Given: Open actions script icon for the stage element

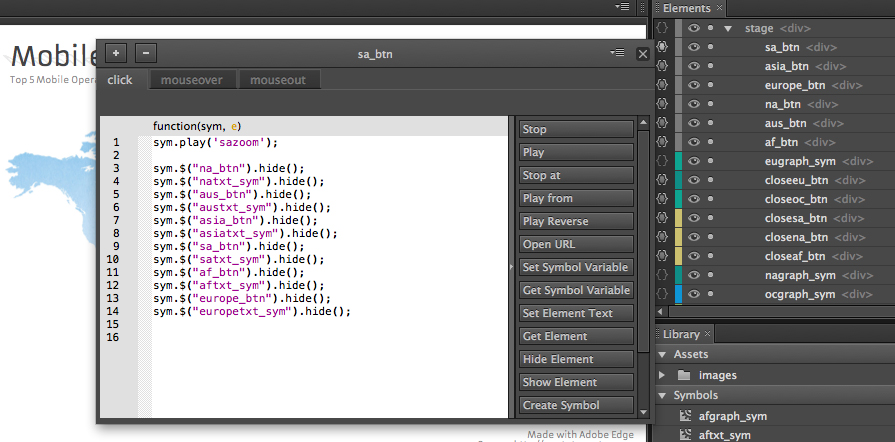Looking at the screenshot, I should tap(662, 28).
